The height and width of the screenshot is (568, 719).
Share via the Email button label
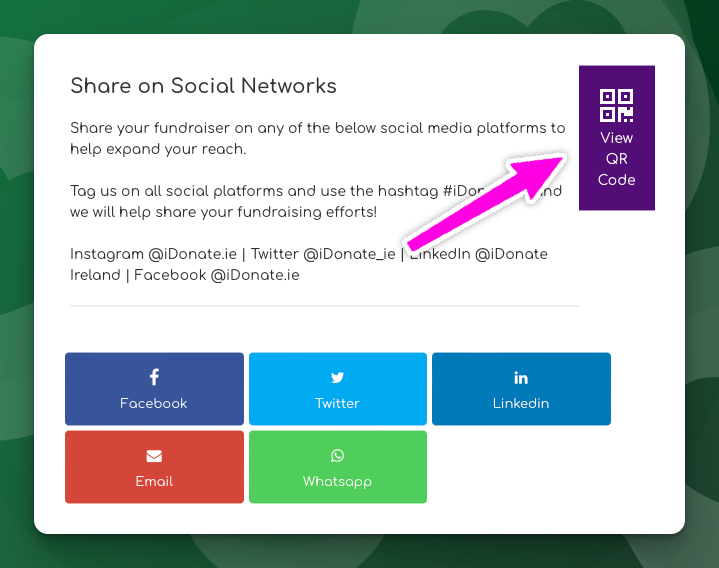tap(154, 481)
